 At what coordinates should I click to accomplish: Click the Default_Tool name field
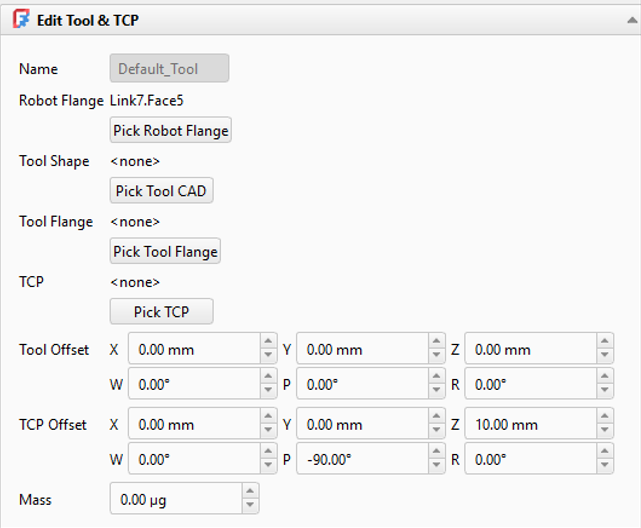[169, 68]
